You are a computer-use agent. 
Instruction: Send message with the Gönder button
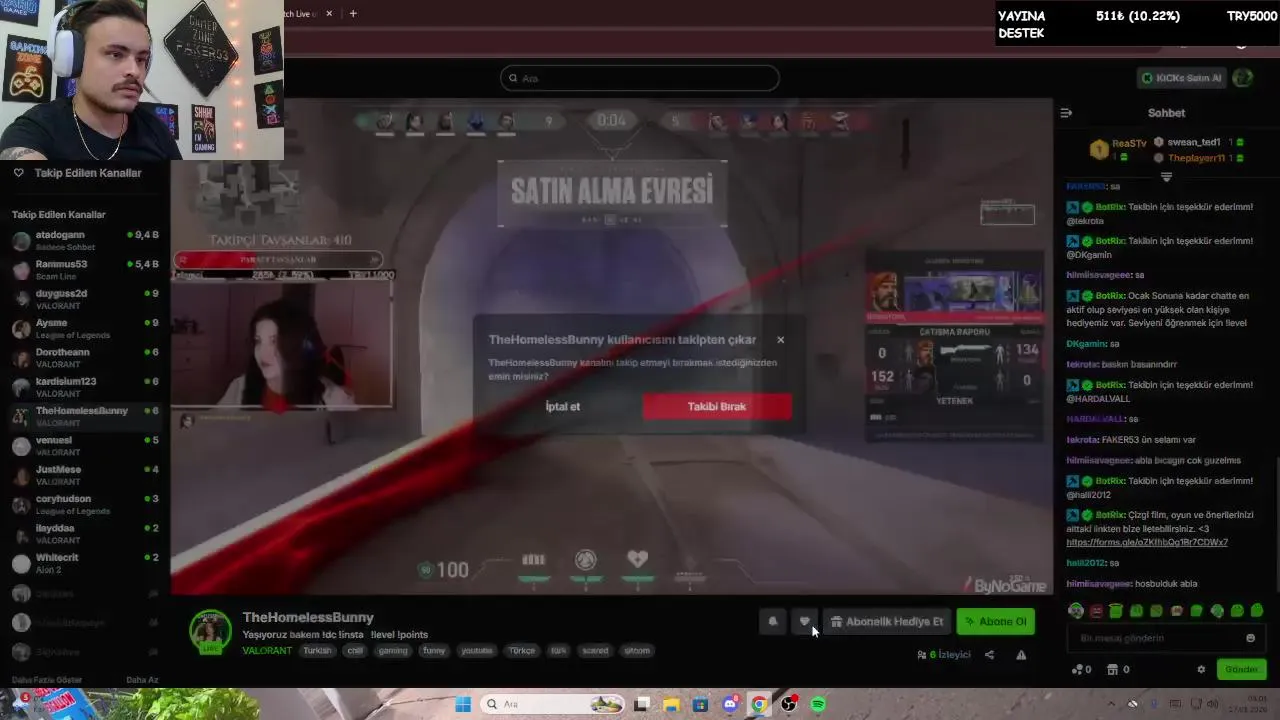[x=1242, y=669]
